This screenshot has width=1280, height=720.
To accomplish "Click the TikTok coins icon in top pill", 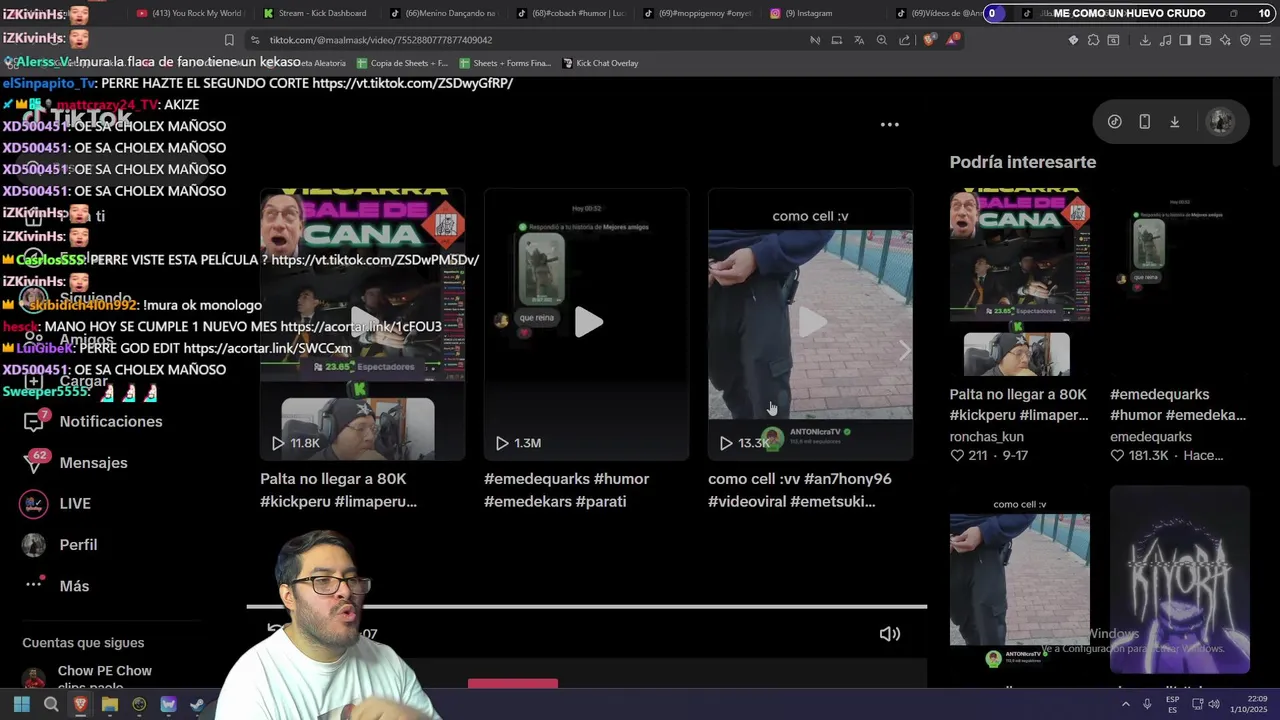I will pyautogui.click(x=1114, y=122).
